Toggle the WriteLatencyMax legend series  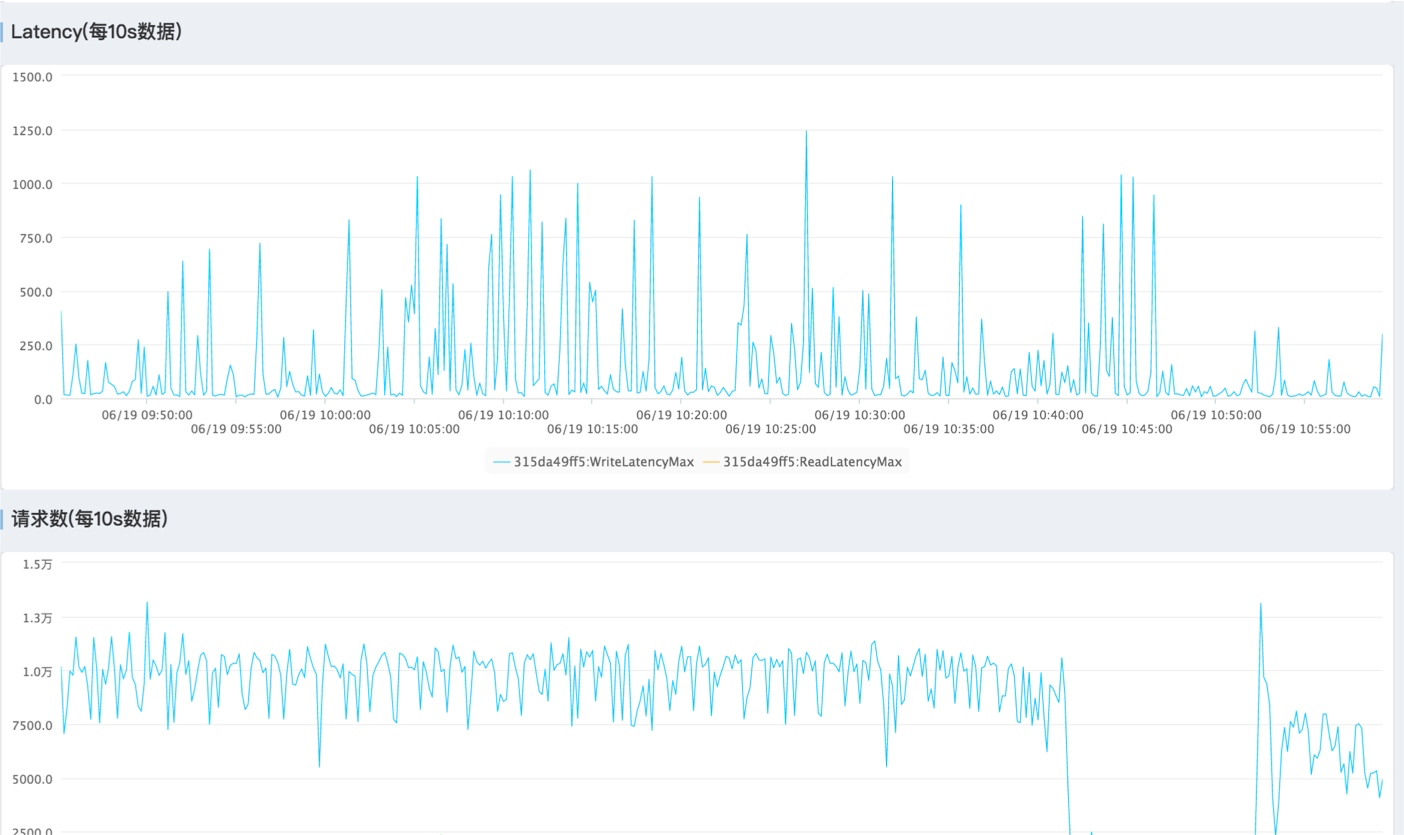click(593, 462)
